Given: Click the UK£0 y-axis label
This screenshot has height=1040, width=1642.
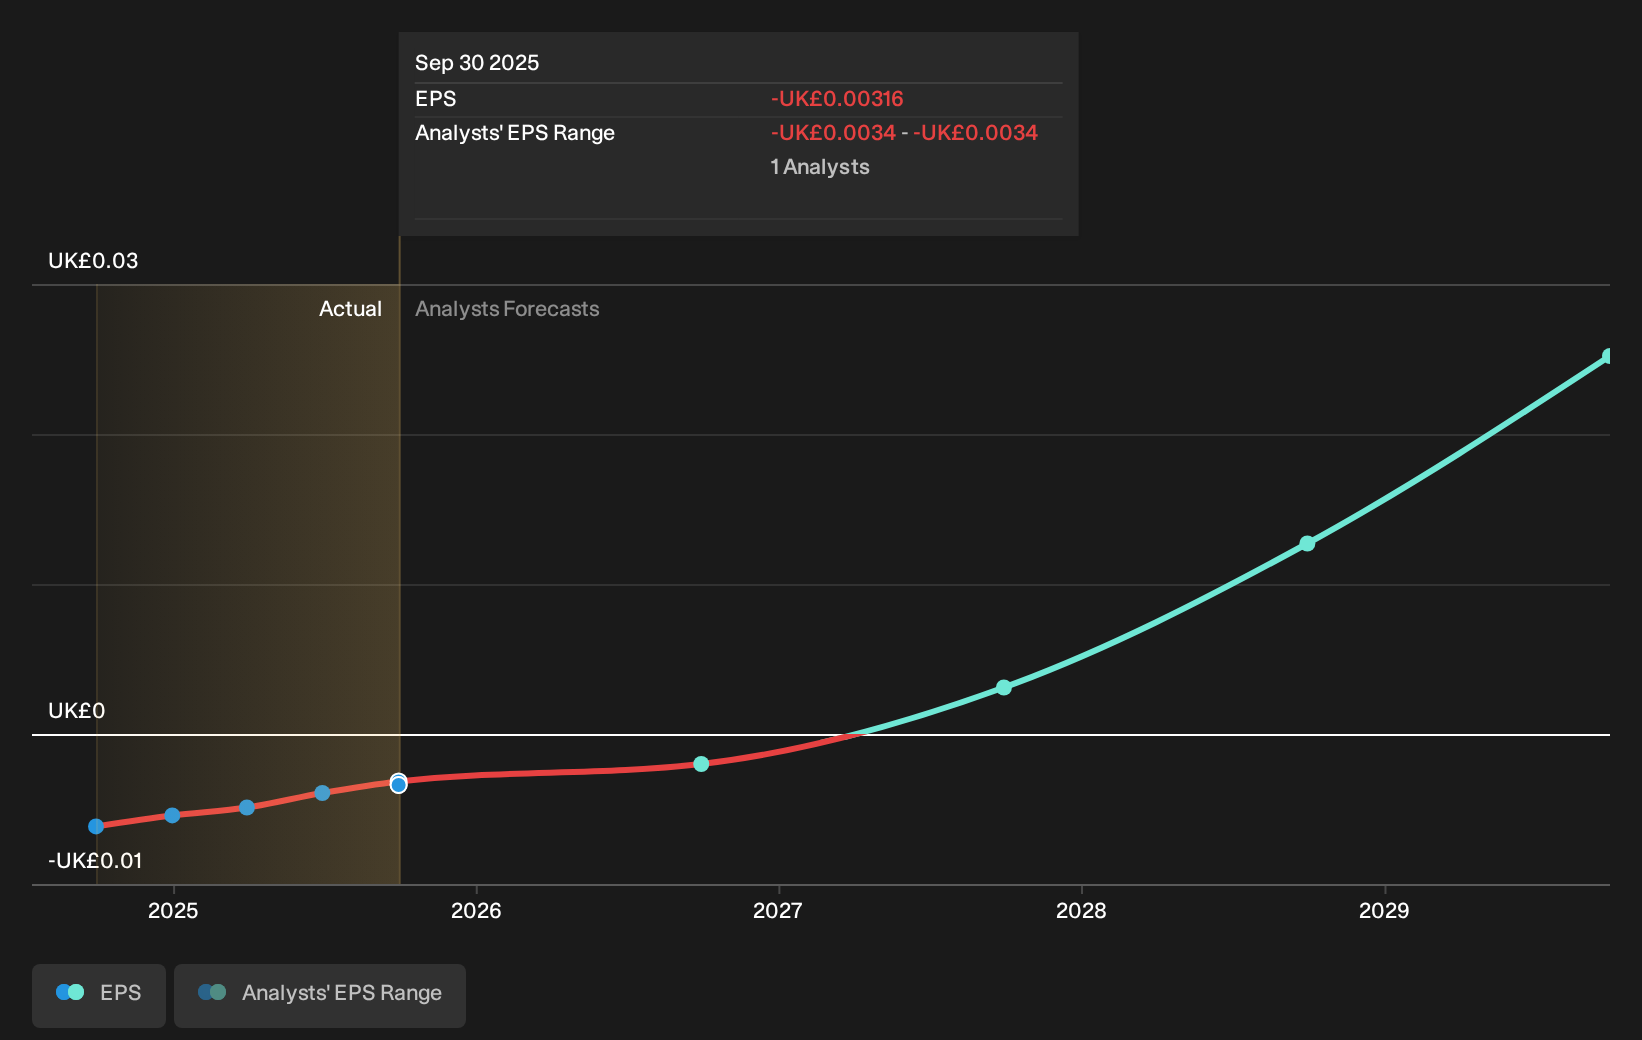Looking at the screenshot, I should point(77,711).
